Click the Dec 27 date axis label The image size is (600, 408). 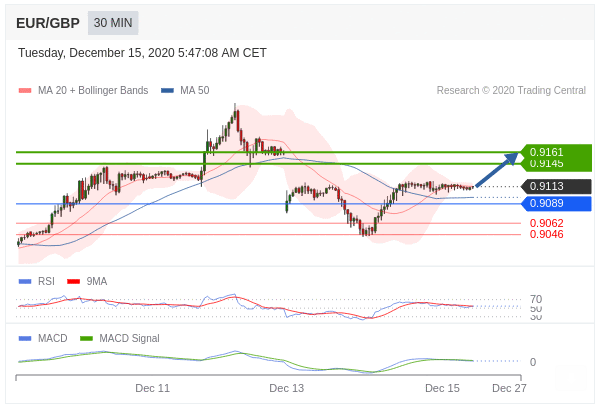tap(509, 388)
